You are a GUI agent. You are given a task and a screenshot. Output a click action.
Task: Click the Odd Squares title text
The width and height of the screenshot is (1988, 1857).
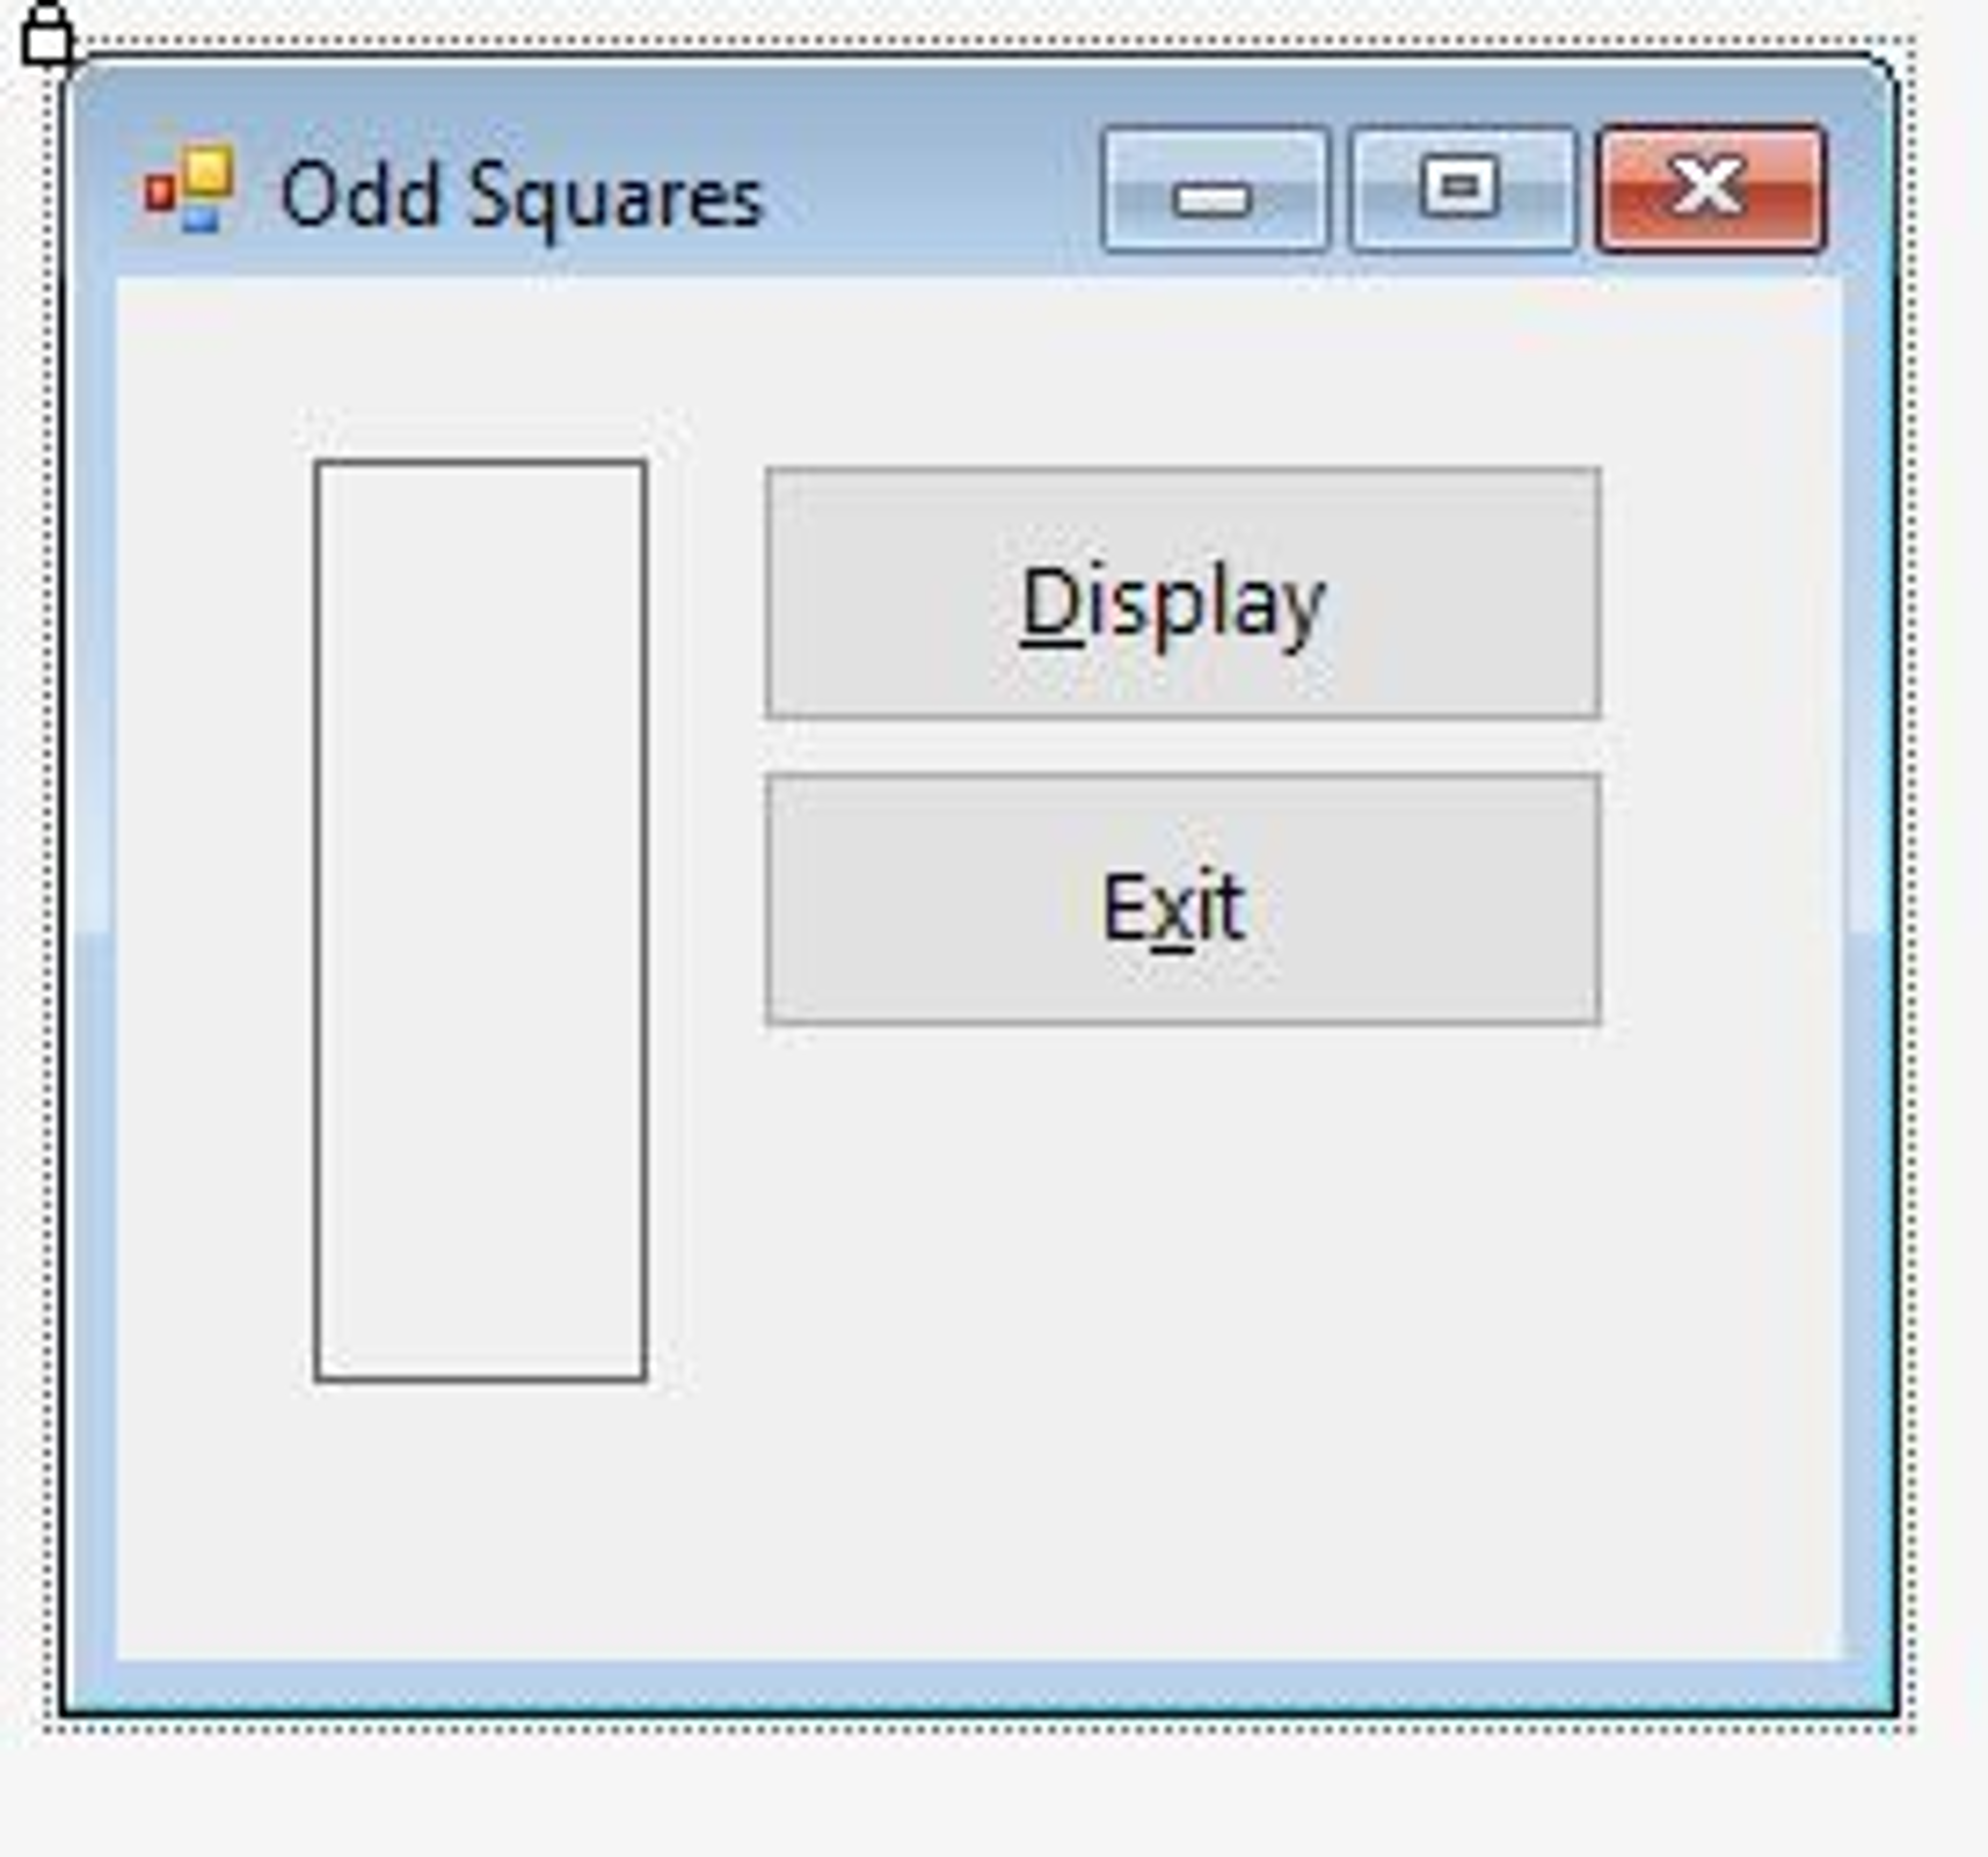(522, 196)
